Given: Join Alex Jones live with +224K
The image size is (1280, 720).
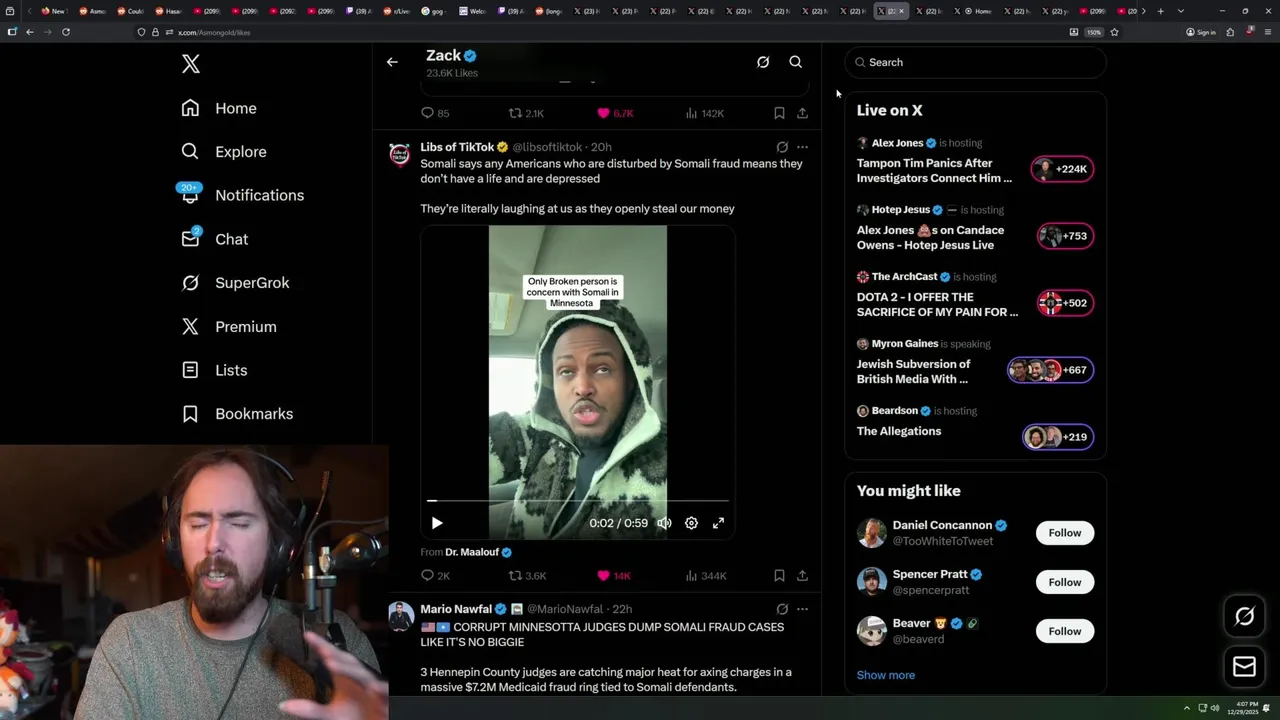Looking at the screenshot, I should point(1062,169).
